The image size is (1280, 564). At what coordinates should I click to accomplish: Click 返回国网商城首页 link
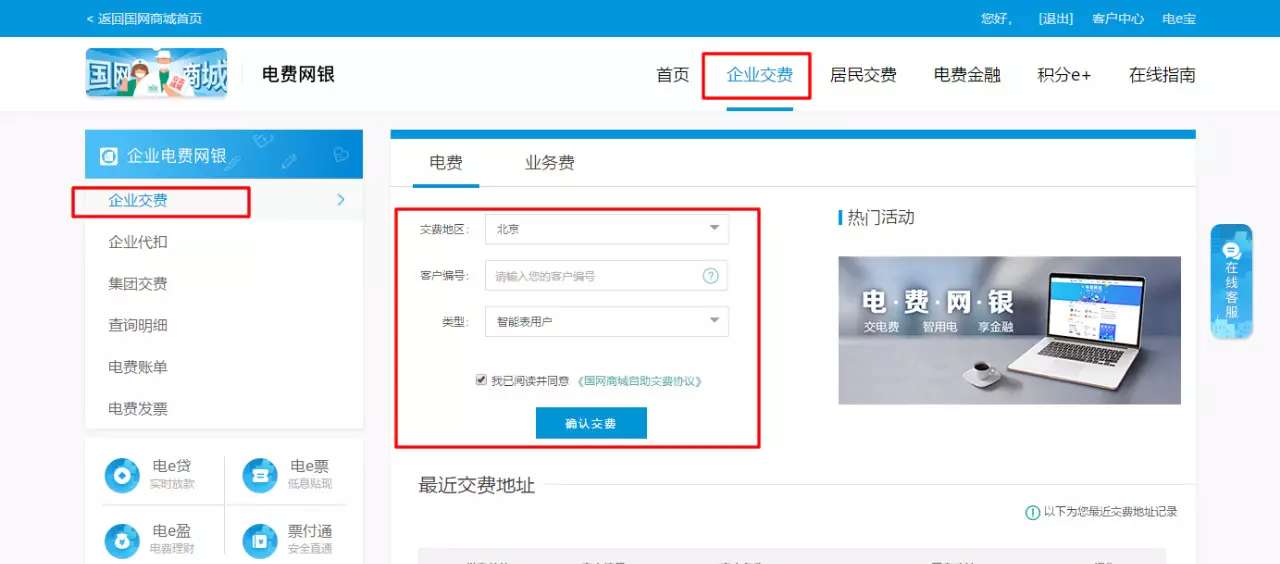(x=144, y=19)
